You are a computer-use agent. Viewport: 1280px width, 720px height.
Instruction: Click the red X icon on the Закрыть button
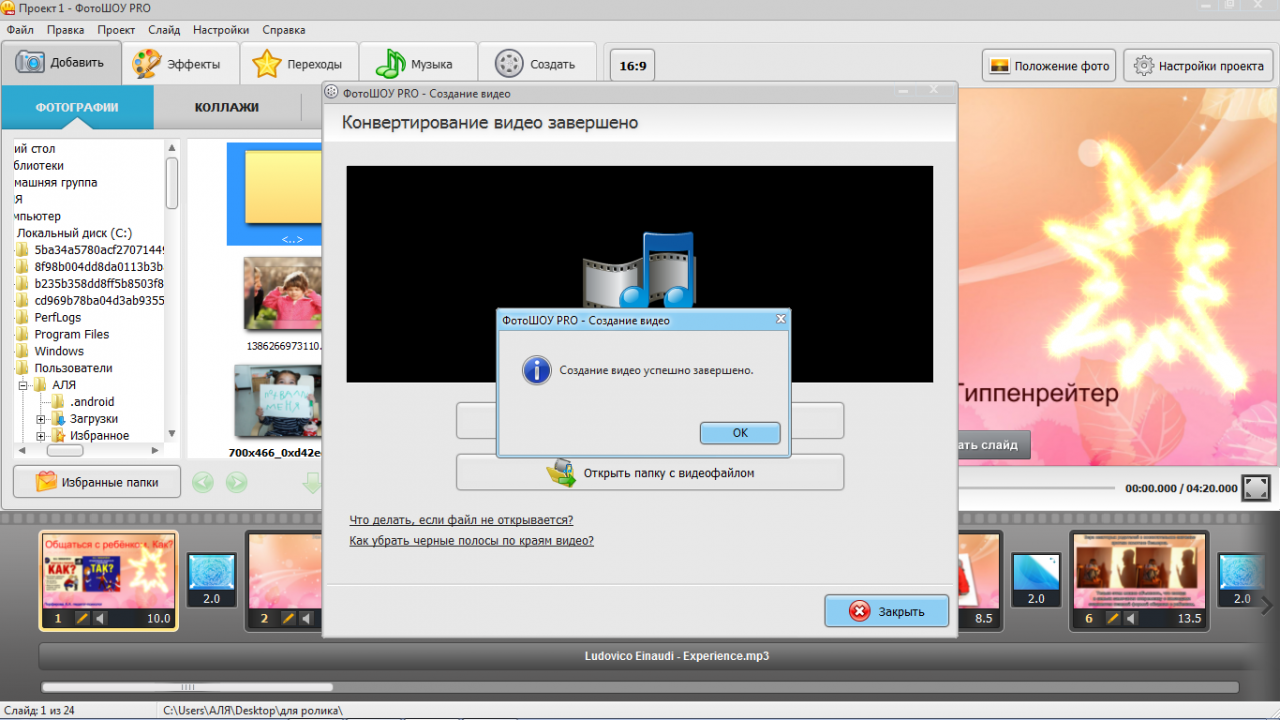click(859, 611)
